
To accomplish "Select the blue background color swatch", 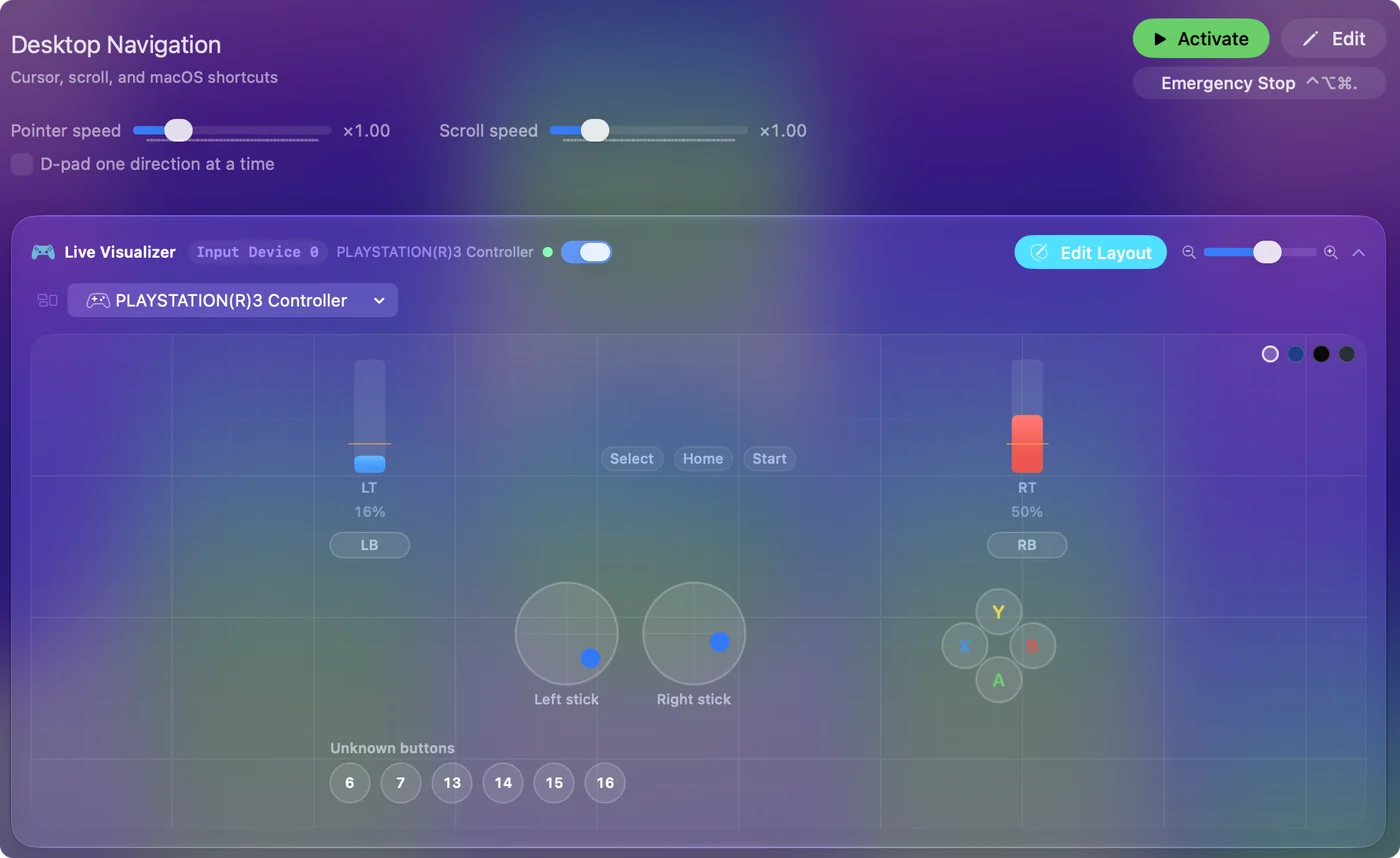I will coord(1296,354).
